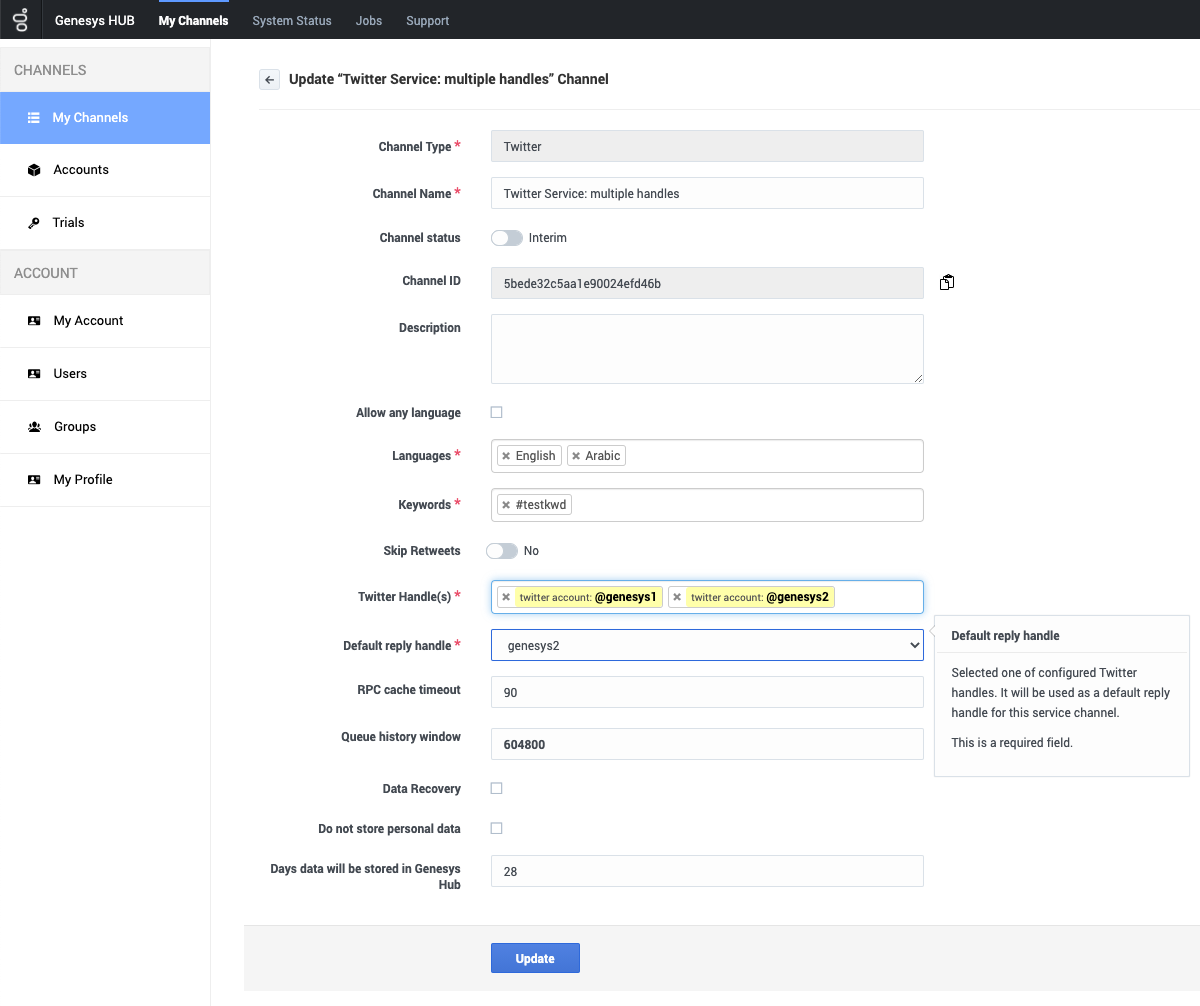The height and width of the screenshot is (1006, 1200).
Task: Open Accounts in the sidebar
Action: coord(105,170)
